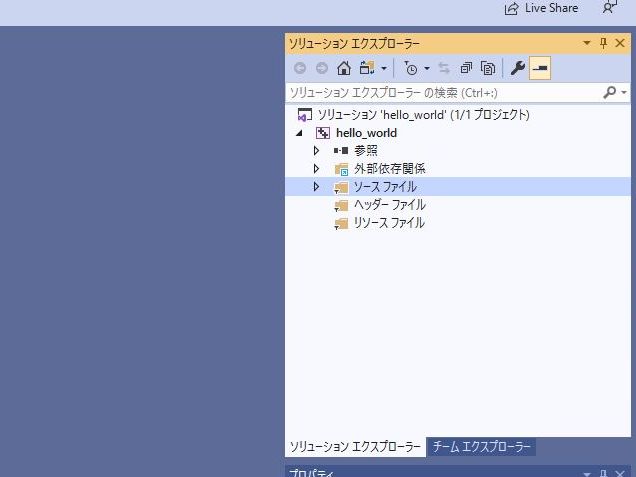This screenshot has height=477, width=636.
Task: Open the search options dropdown arrow
Action: 625,92
